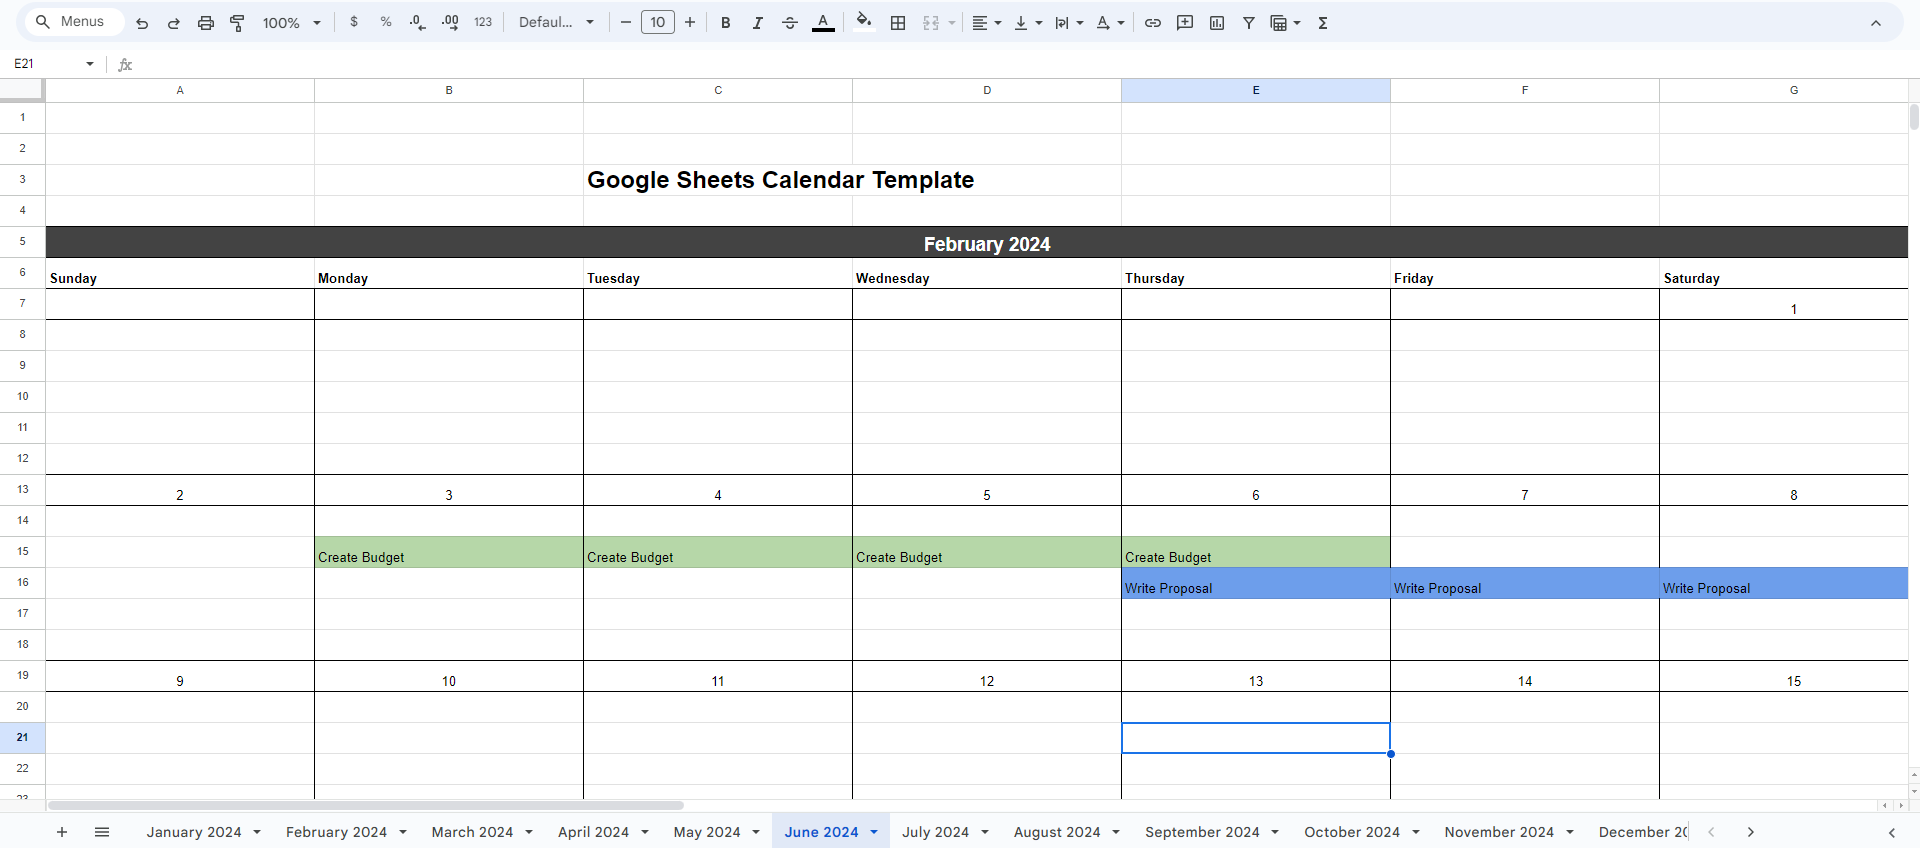Toggle bold formatting
Screen dimensions: 1920x848
(x=726, y=22)
